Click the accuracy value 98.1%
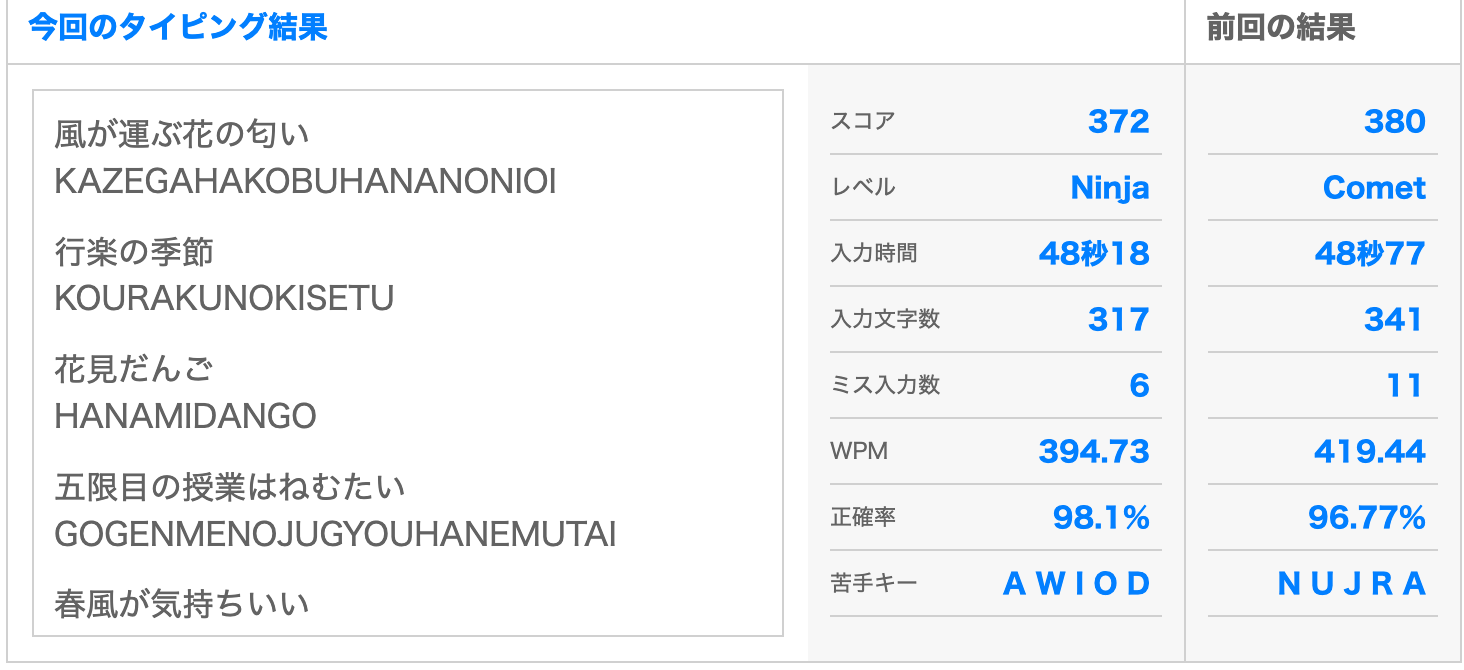The height and width of the screenshot is (670, 1464). tap(1101, 517)
